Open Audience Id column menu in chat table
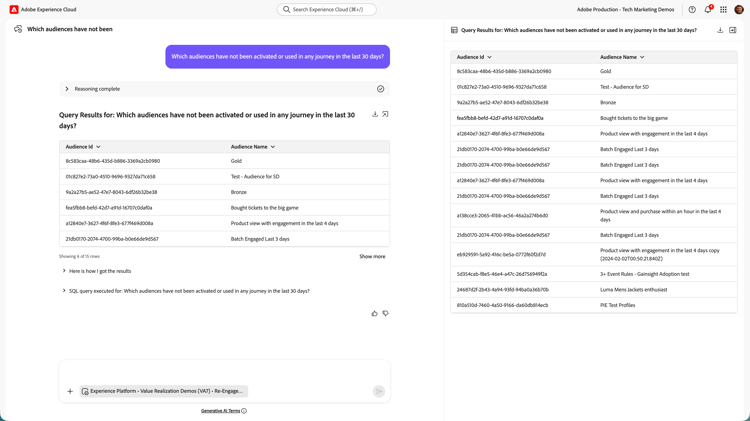The height and width of the screenshot is (421, 750). coord(98,147)
